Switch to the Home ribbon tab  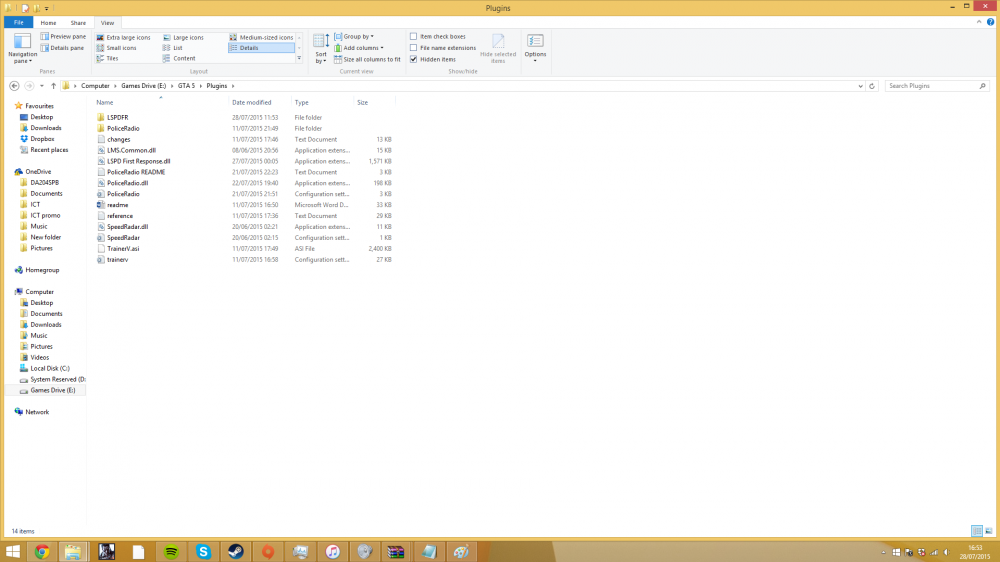coord(48,22)
